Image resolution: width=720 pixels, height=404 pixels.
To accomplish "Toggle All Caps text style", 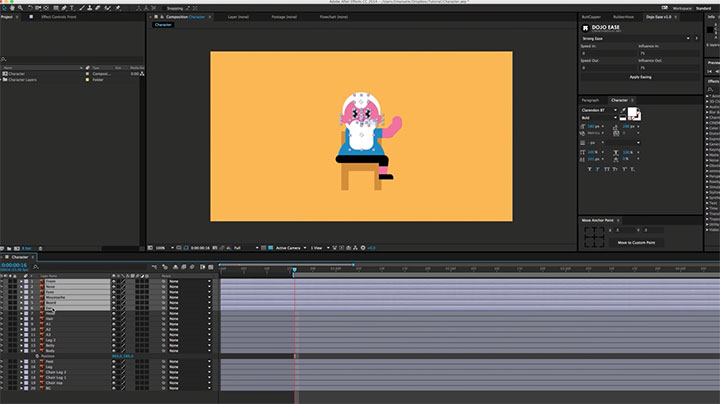I will 607,169.
